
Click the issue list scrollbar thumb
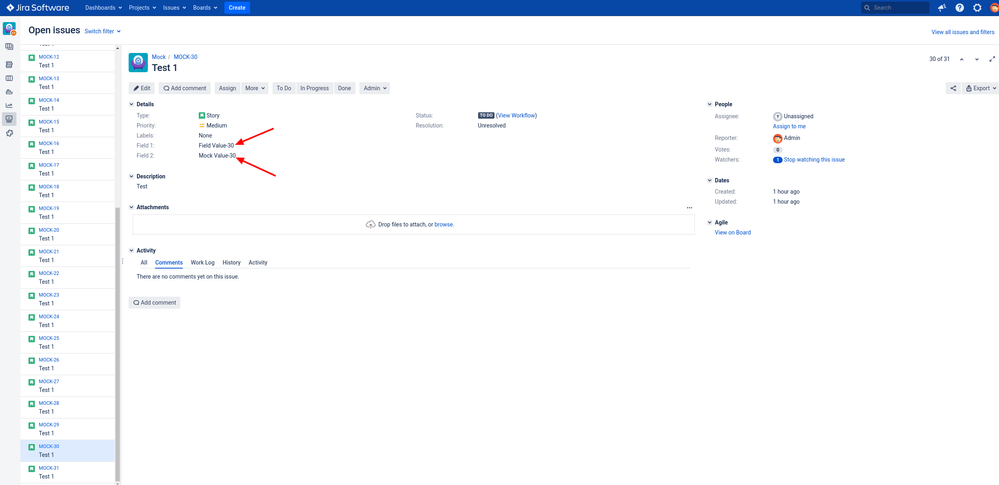click(x=117, y=344)
